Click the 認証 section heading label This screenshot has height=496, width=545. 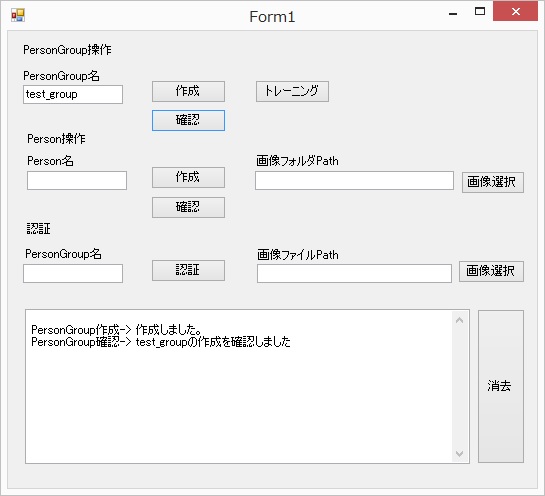[x=39, y=229]
